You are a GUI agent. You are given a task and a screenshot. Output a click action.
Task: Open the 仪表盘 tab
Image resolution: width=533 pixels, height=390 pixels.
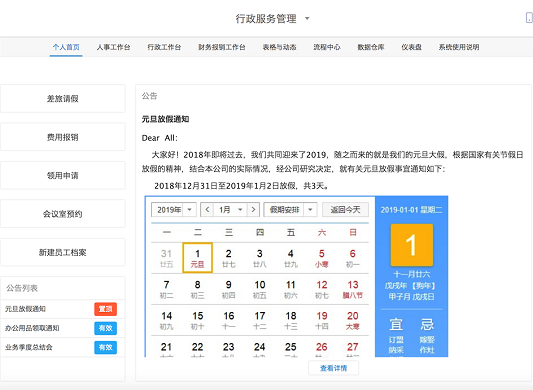point(411,47)
